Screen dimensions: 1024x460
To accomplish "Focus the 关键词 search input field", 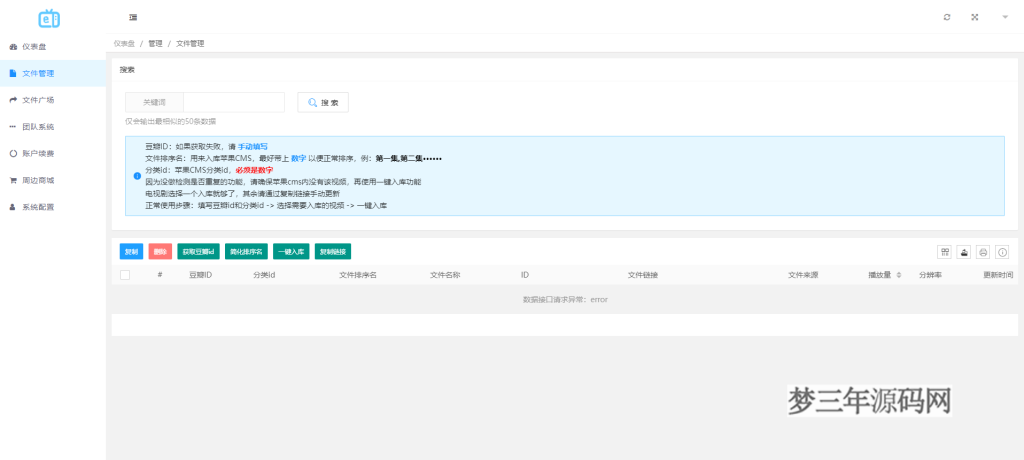I will point(234,103).
